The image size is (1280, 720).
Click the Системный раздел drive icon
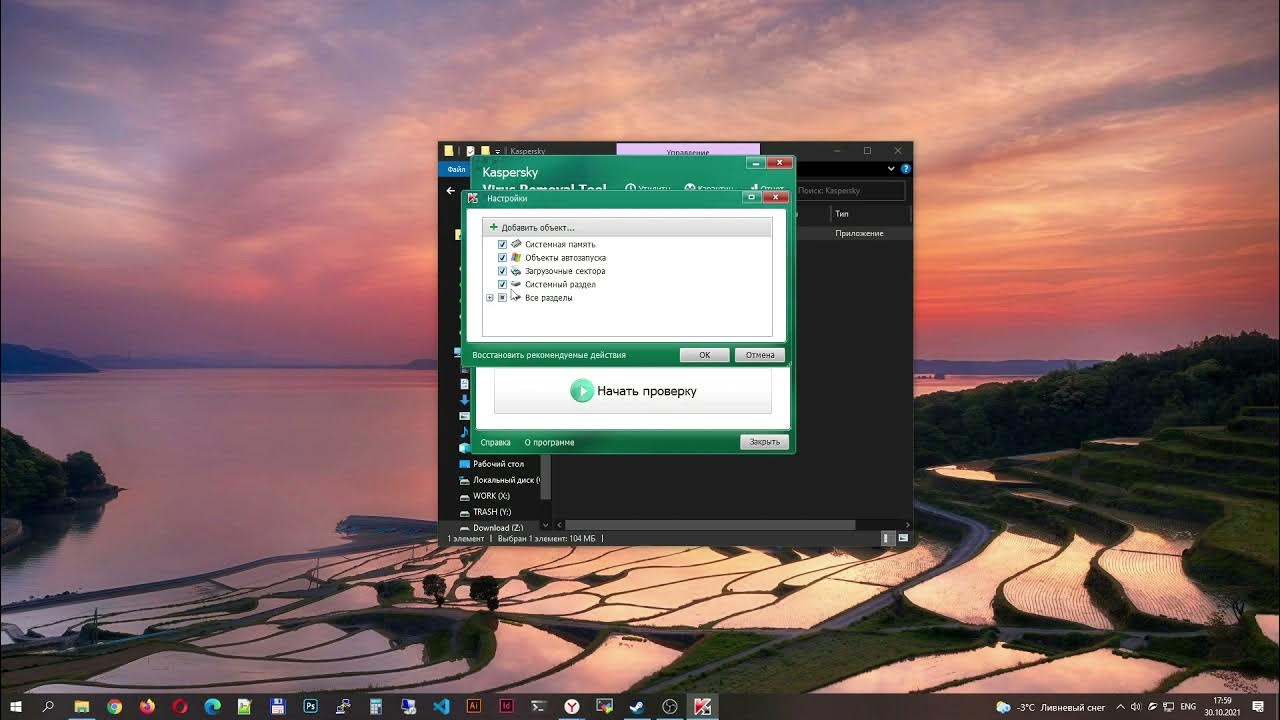pos(516,284)
